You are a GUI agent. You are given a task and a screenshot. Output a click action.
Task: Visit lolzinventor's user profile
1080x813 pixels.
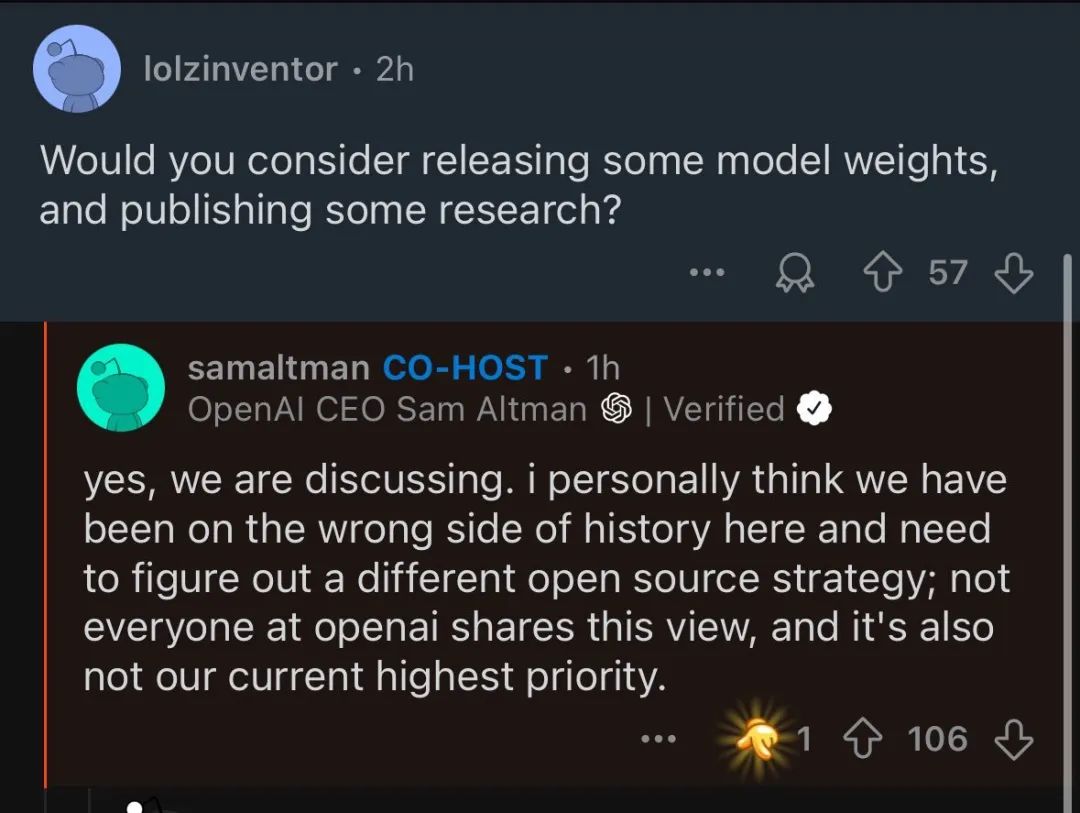242,70
